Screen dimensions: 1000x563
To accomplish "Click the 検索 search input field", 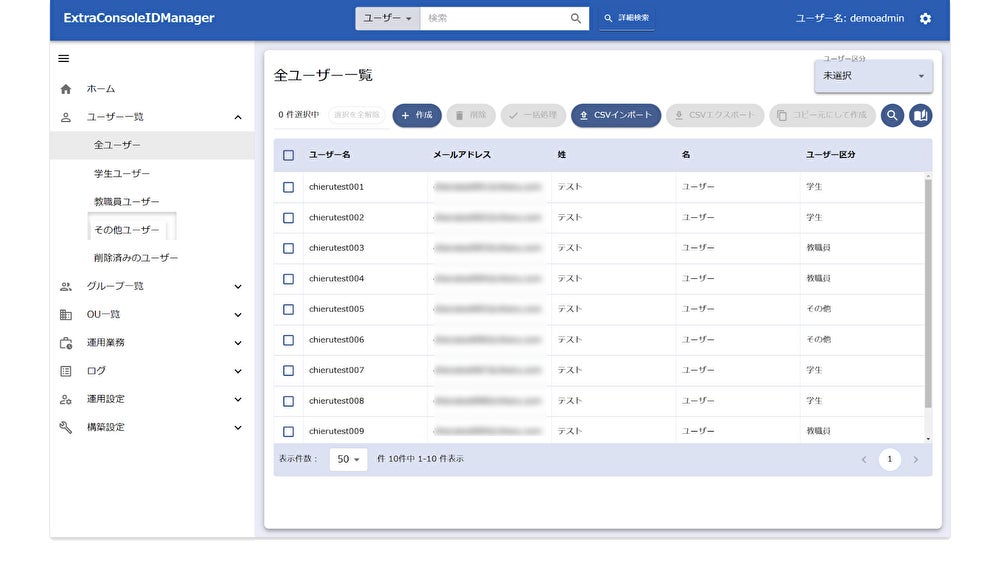I will pyautogui.click(x=493, y=18).
